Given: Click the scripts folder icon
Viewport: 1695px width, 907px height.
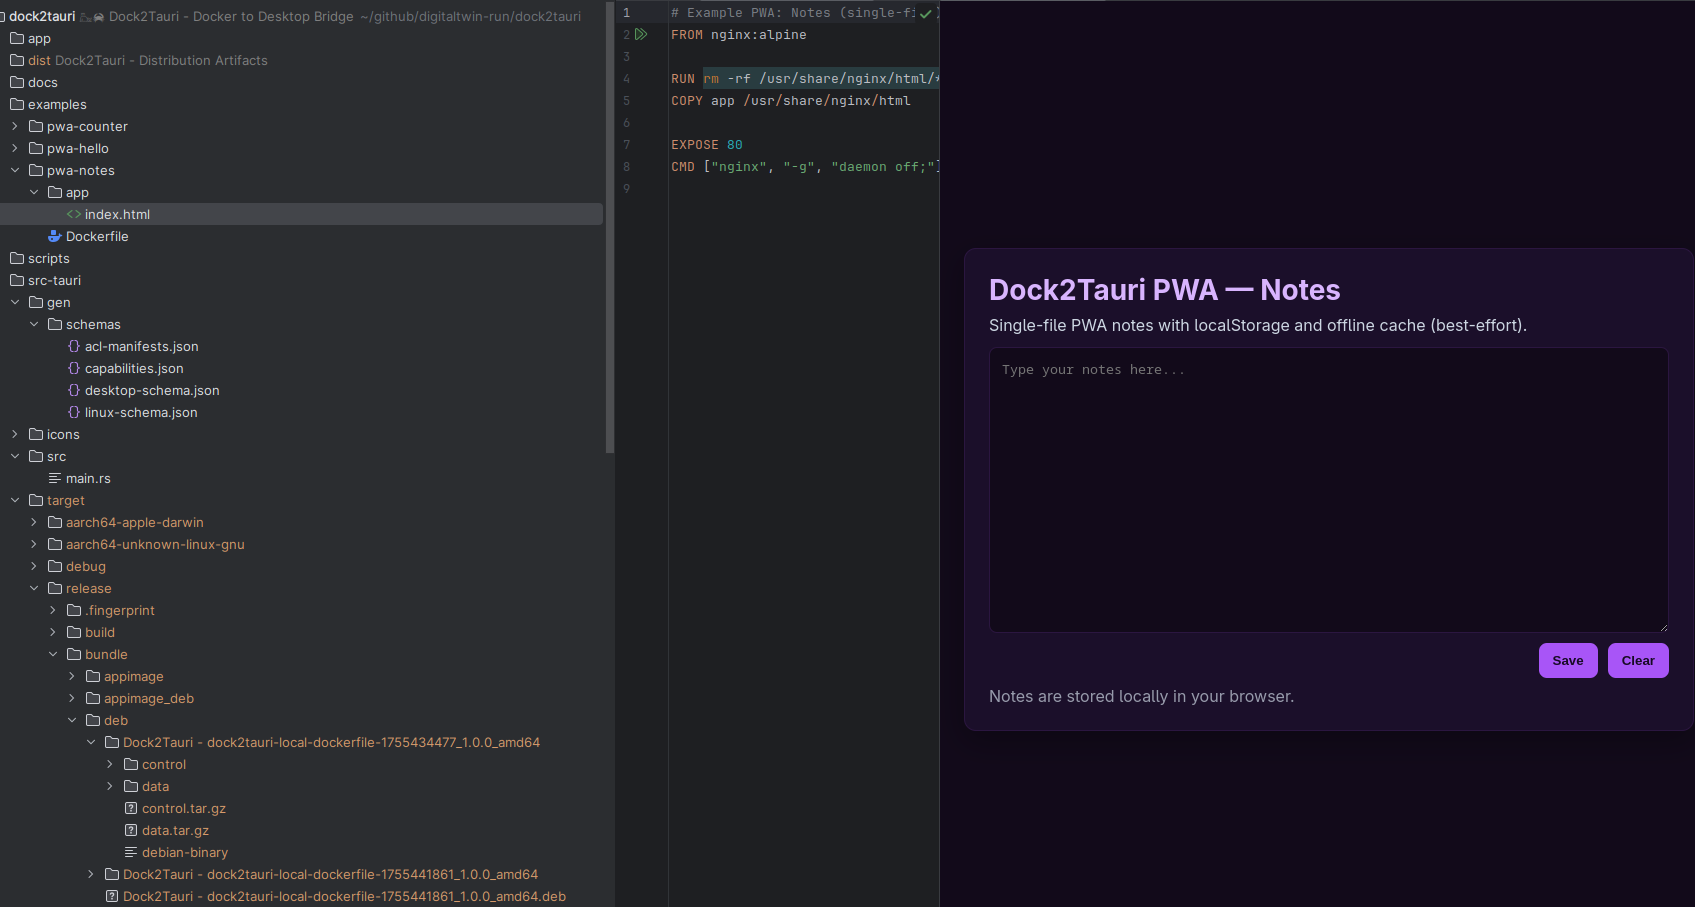Looking at the screenshot, I should tap(17, 258).
